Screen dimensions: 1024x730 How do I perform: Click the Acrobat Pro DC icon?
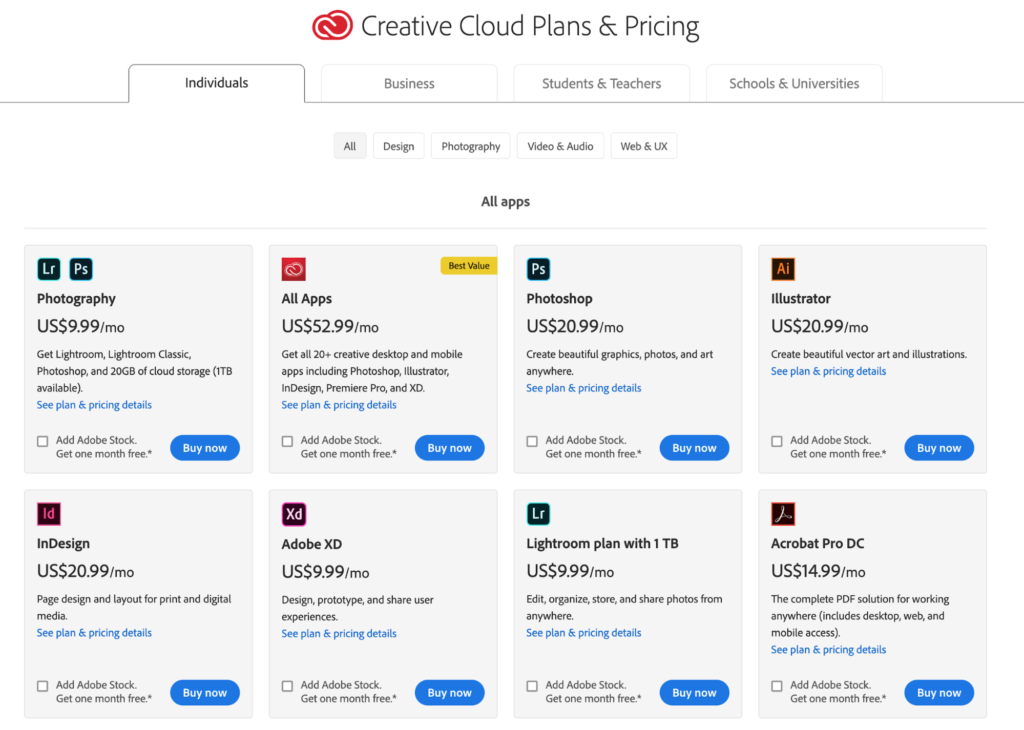[783, 514]
